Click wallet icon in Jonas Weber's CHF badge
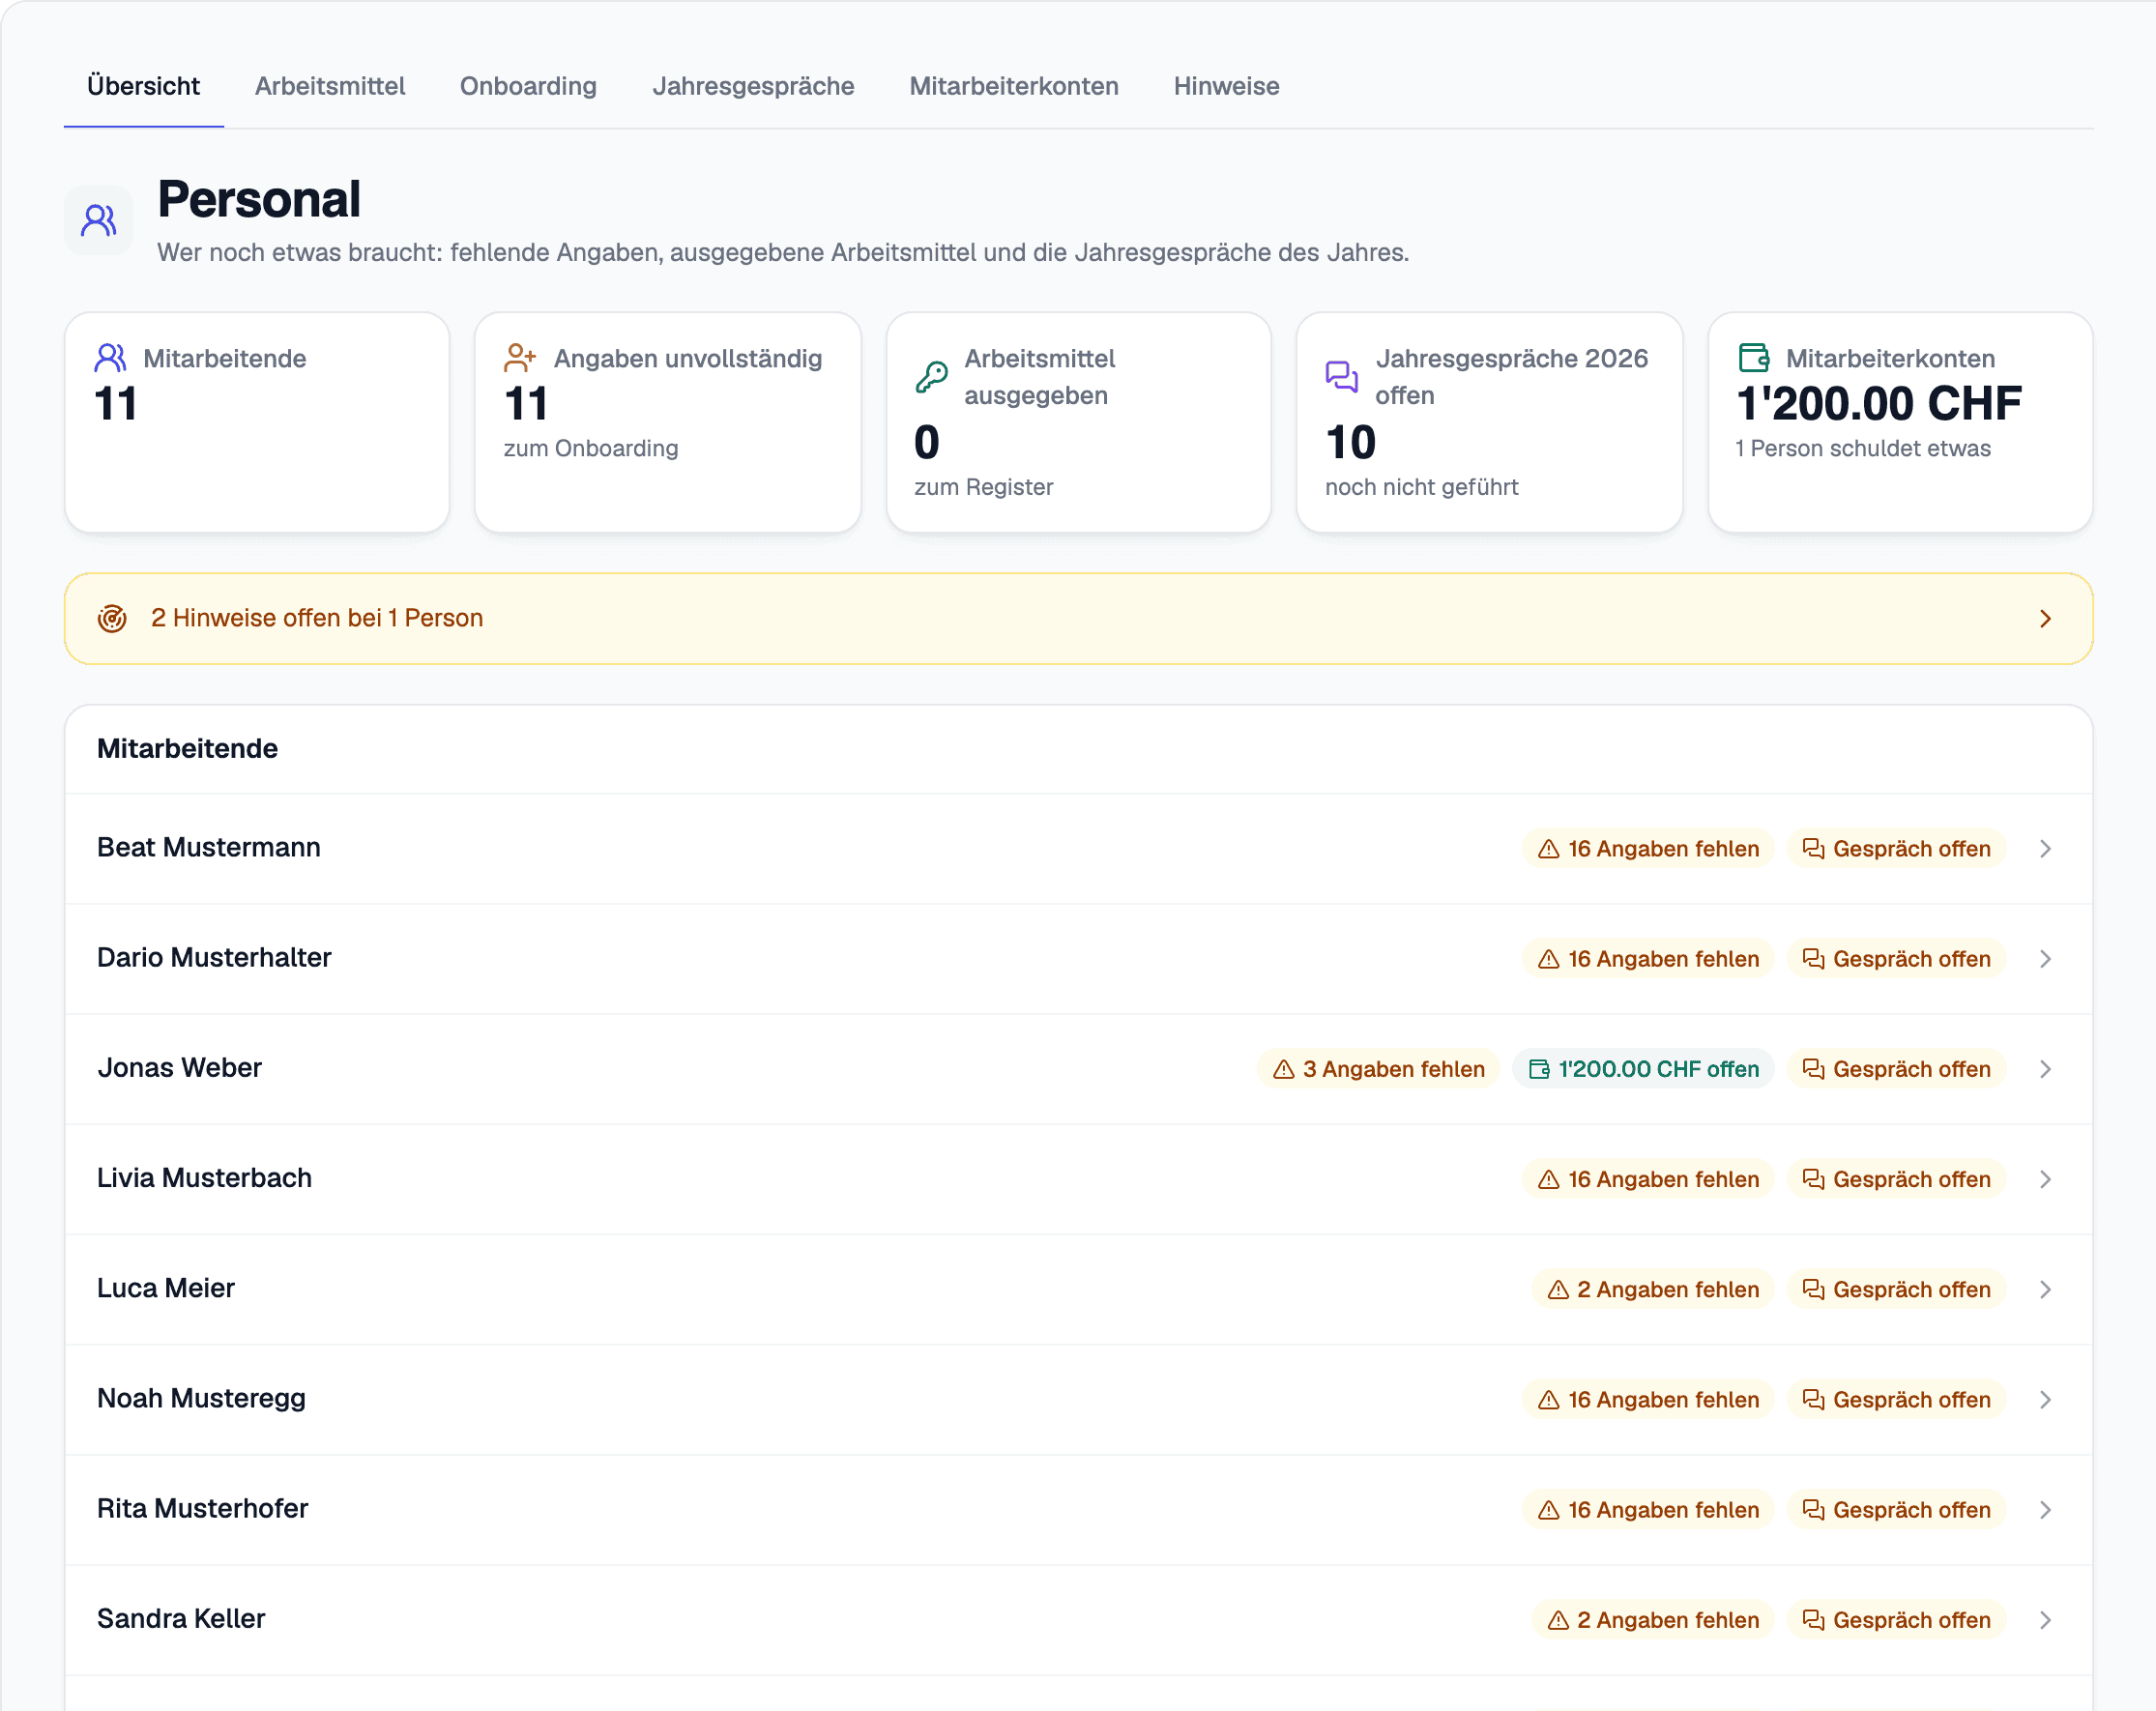The width and height of the screenshot is (2156, 1711). click(x=1539, y=1069)
